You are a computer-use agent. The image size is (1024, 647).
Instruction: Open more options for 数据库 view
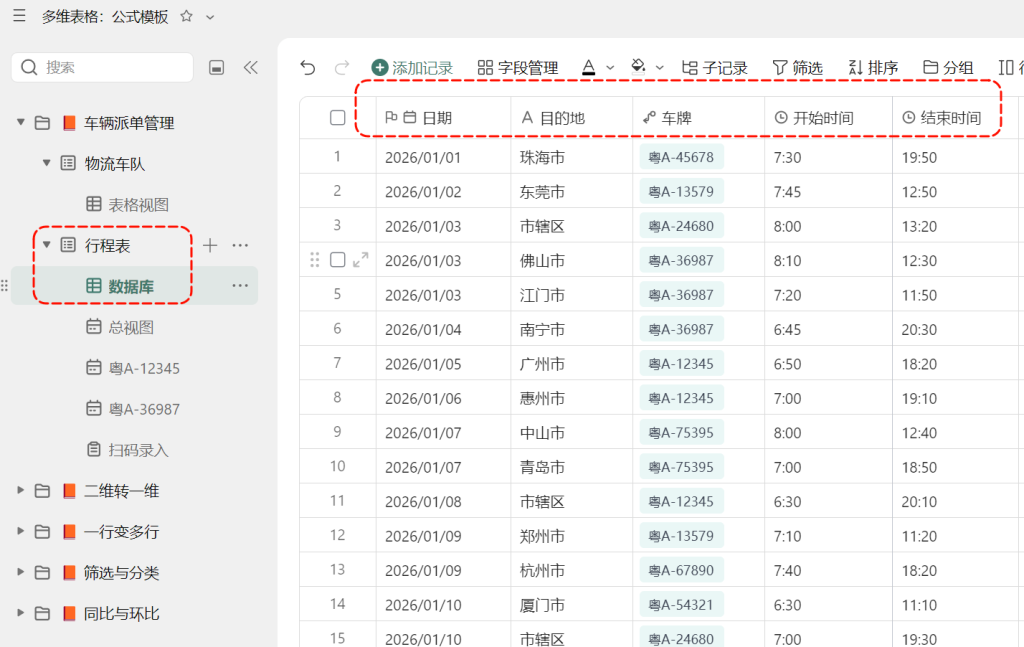(x=240, y=285)
